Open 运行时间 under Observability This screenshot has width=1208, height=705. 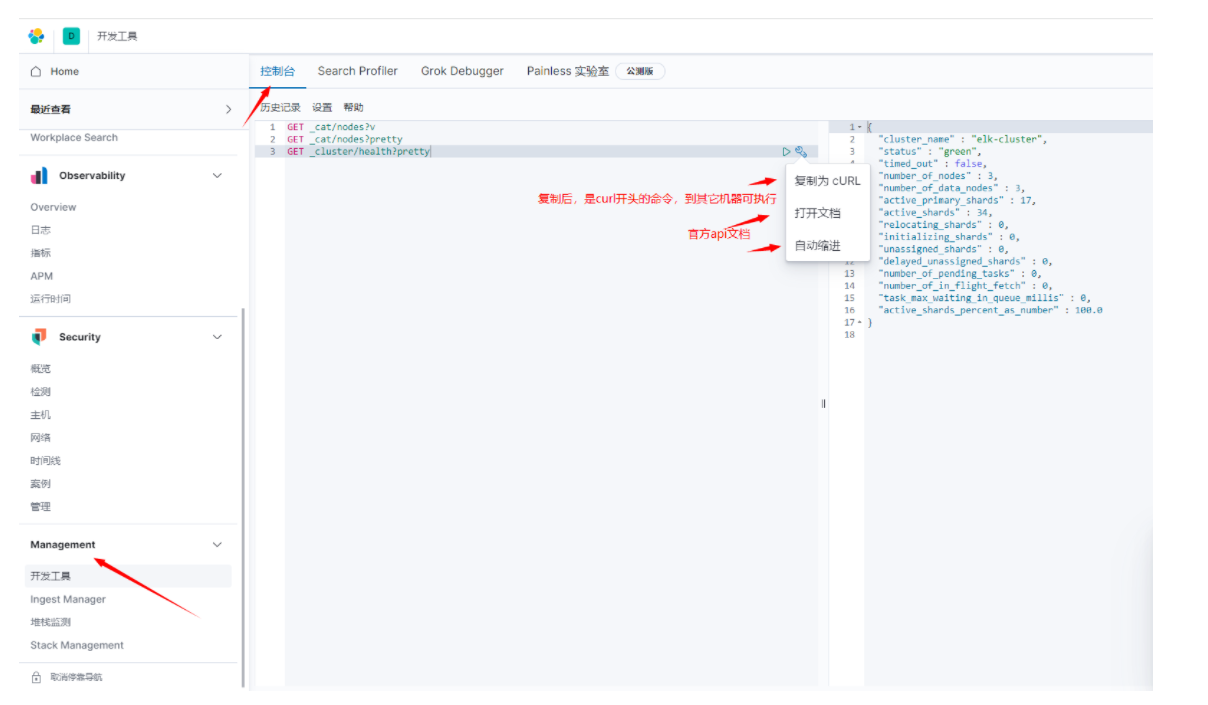[x=50, y=299]
